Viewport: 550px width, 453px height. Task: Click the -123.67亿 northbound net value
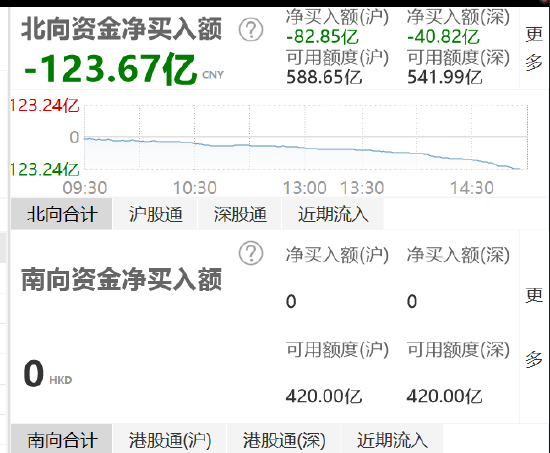click(110, 69)
